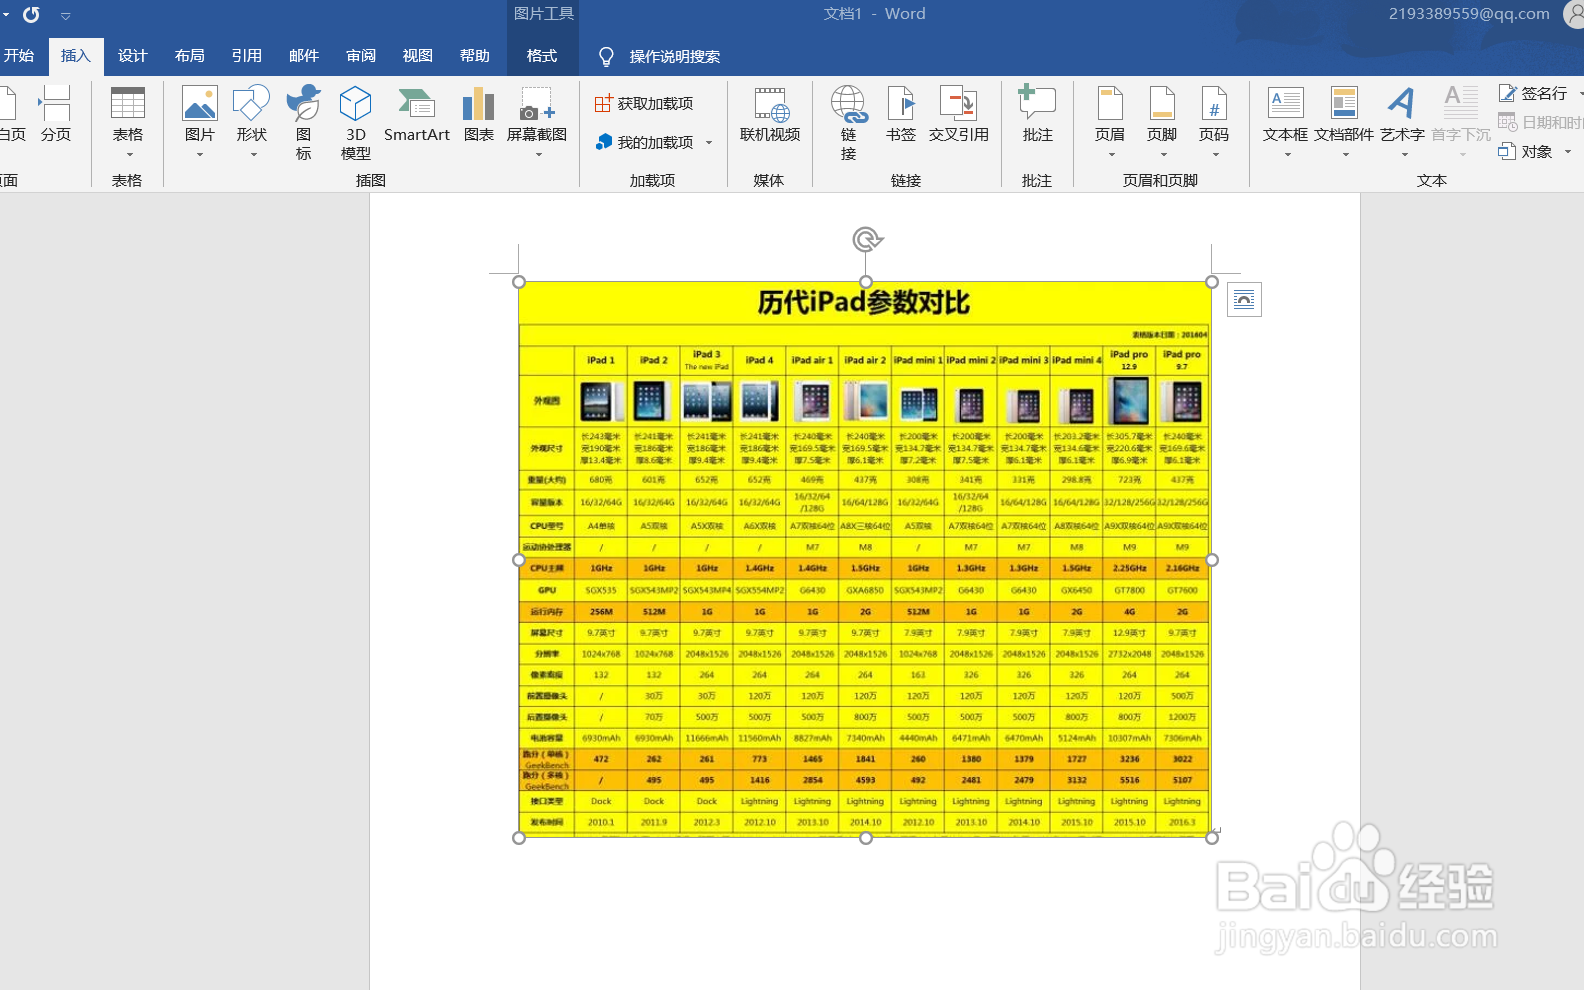Open SmartArt graphic dialog
The width and height of the screenshot is (1584, 990).
point(417,114)
